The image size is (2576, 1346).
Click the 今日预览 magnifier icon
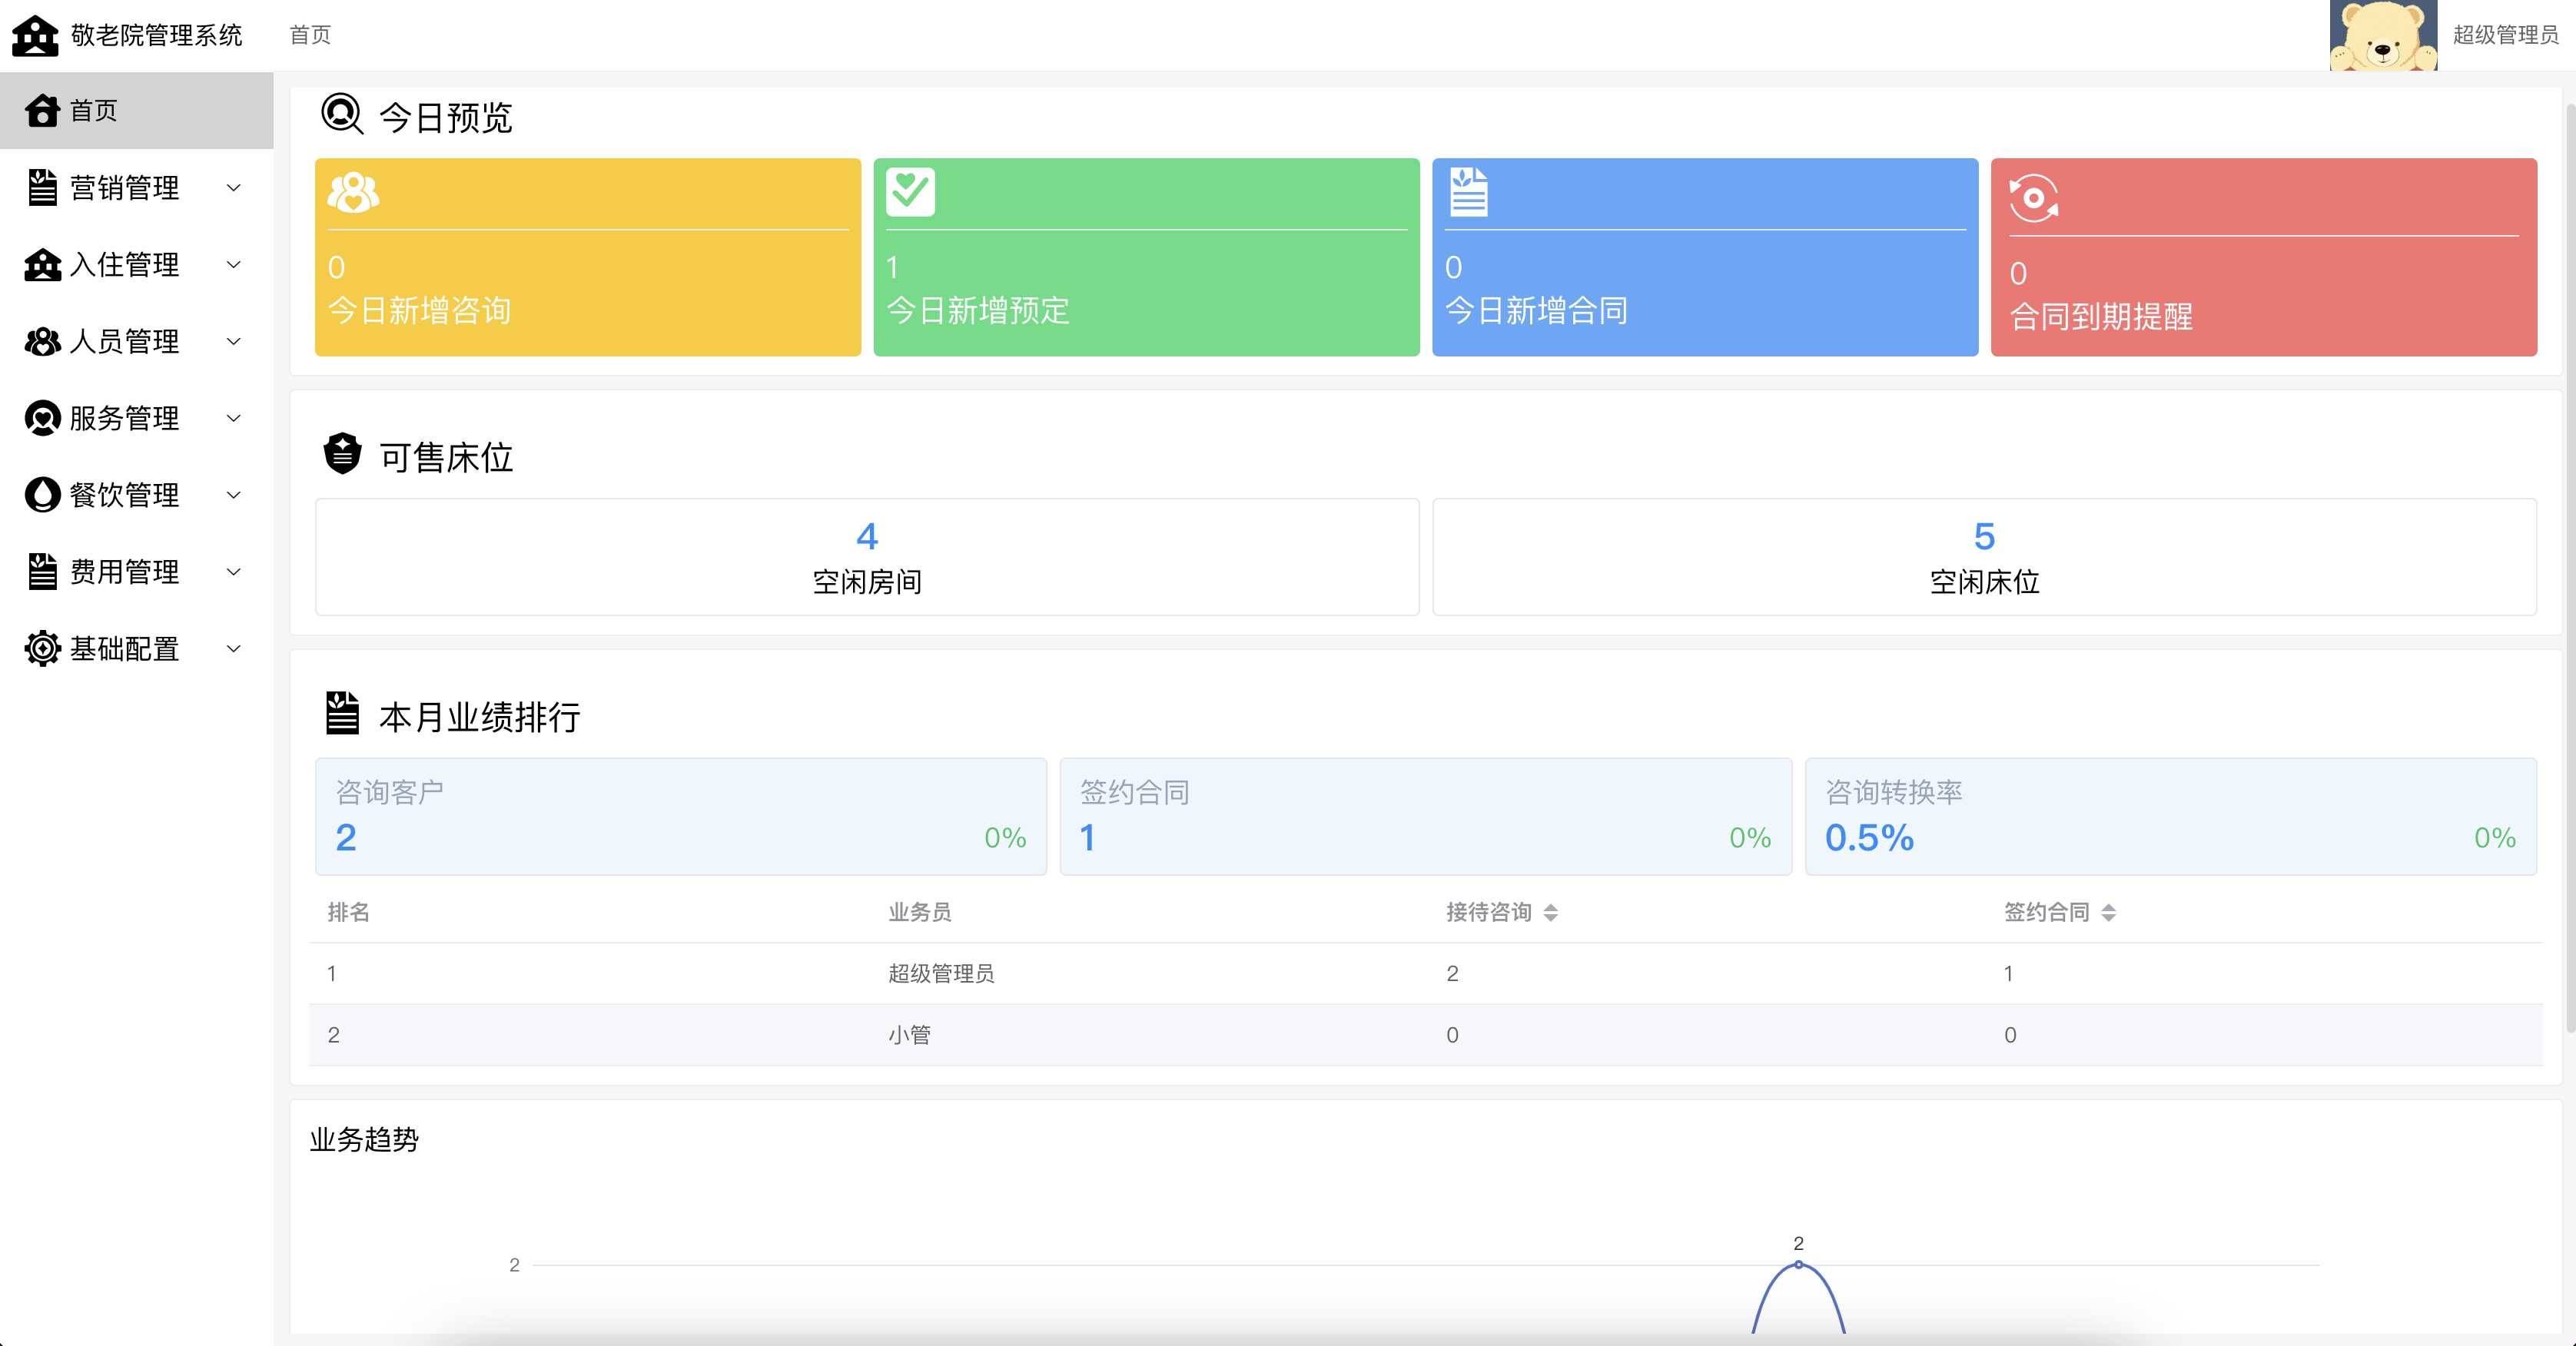pyautogui.click(x=341, y=114)
